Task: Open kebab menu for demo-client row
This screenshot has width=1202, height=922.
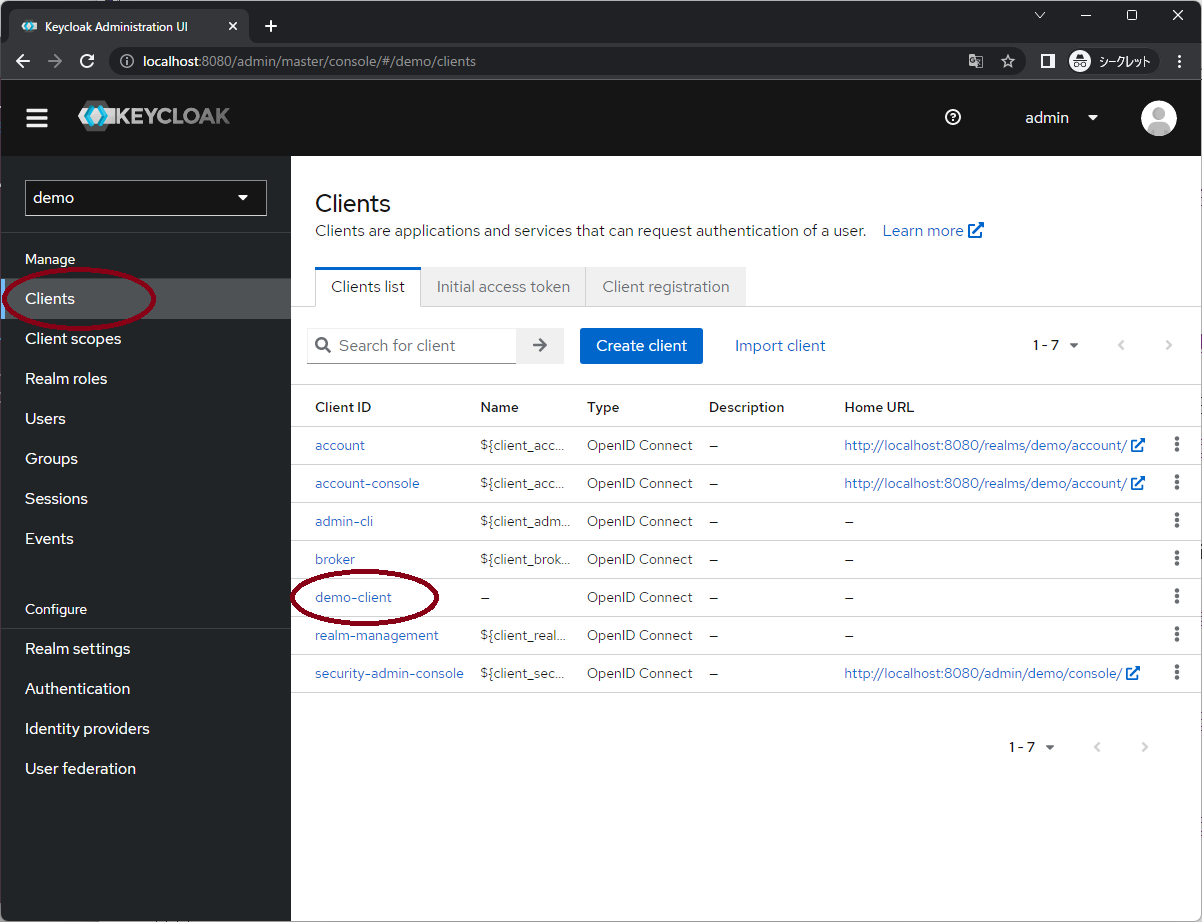Action: tap(1177, 596)
